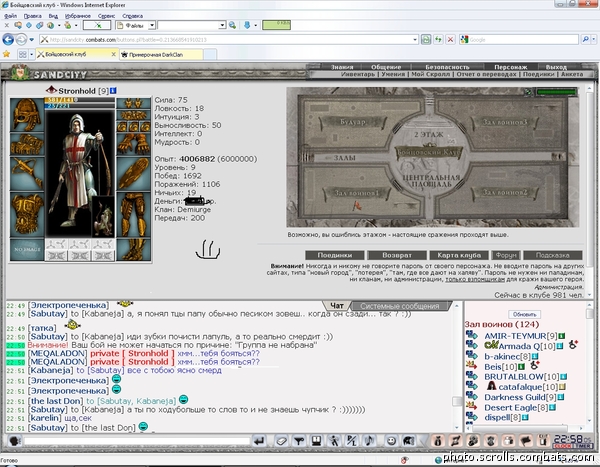Click info icon after Darkness Guild[9]
The image size is (600, 467).
(x=561, y=397)
